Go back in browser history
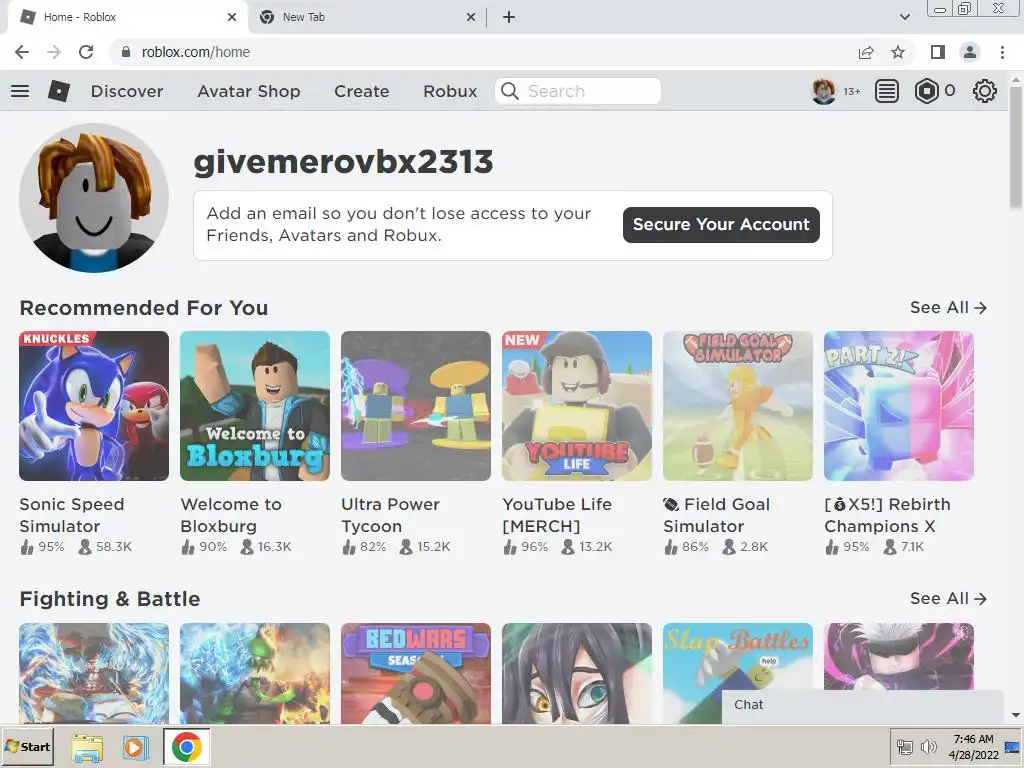 tap(22, 52)
